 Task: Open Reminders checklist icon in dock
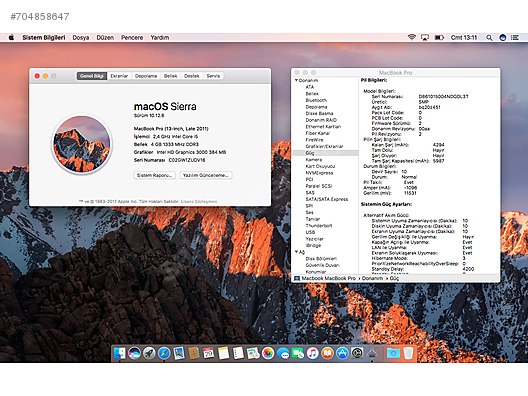click(x=238, y=353)
